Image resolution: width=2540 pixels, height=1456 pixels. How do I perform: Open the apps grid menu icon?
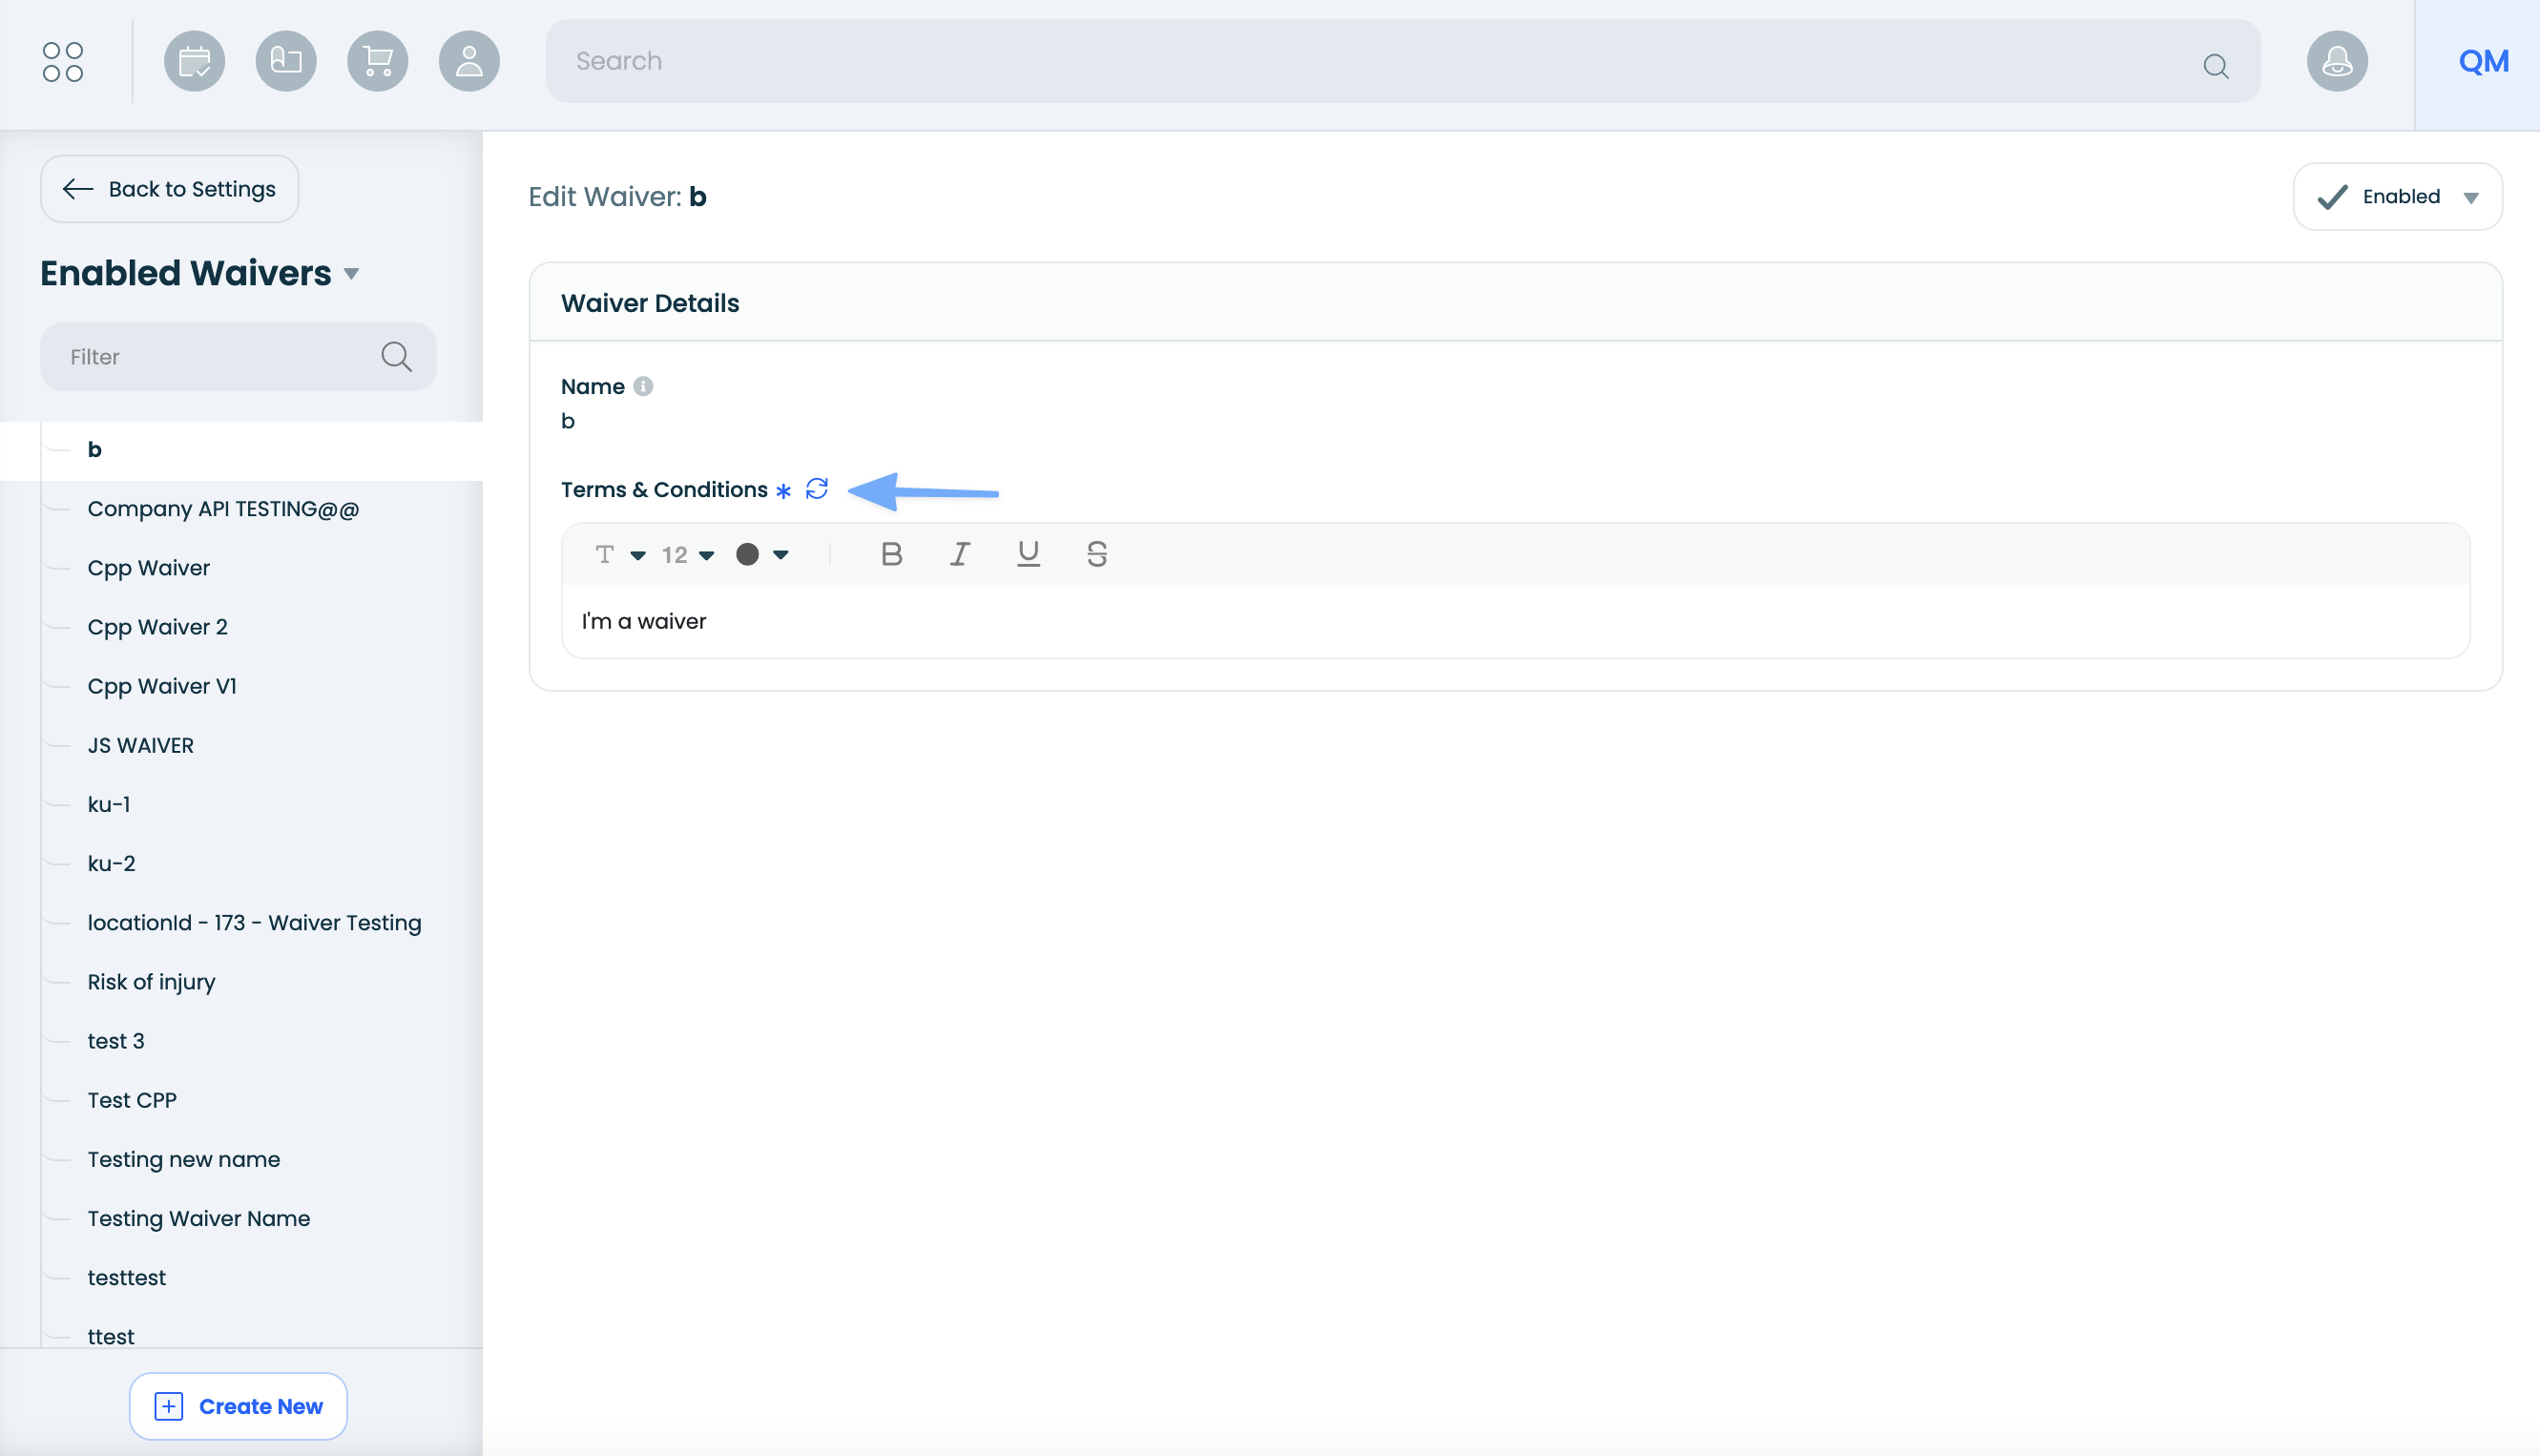coord(63,61)
